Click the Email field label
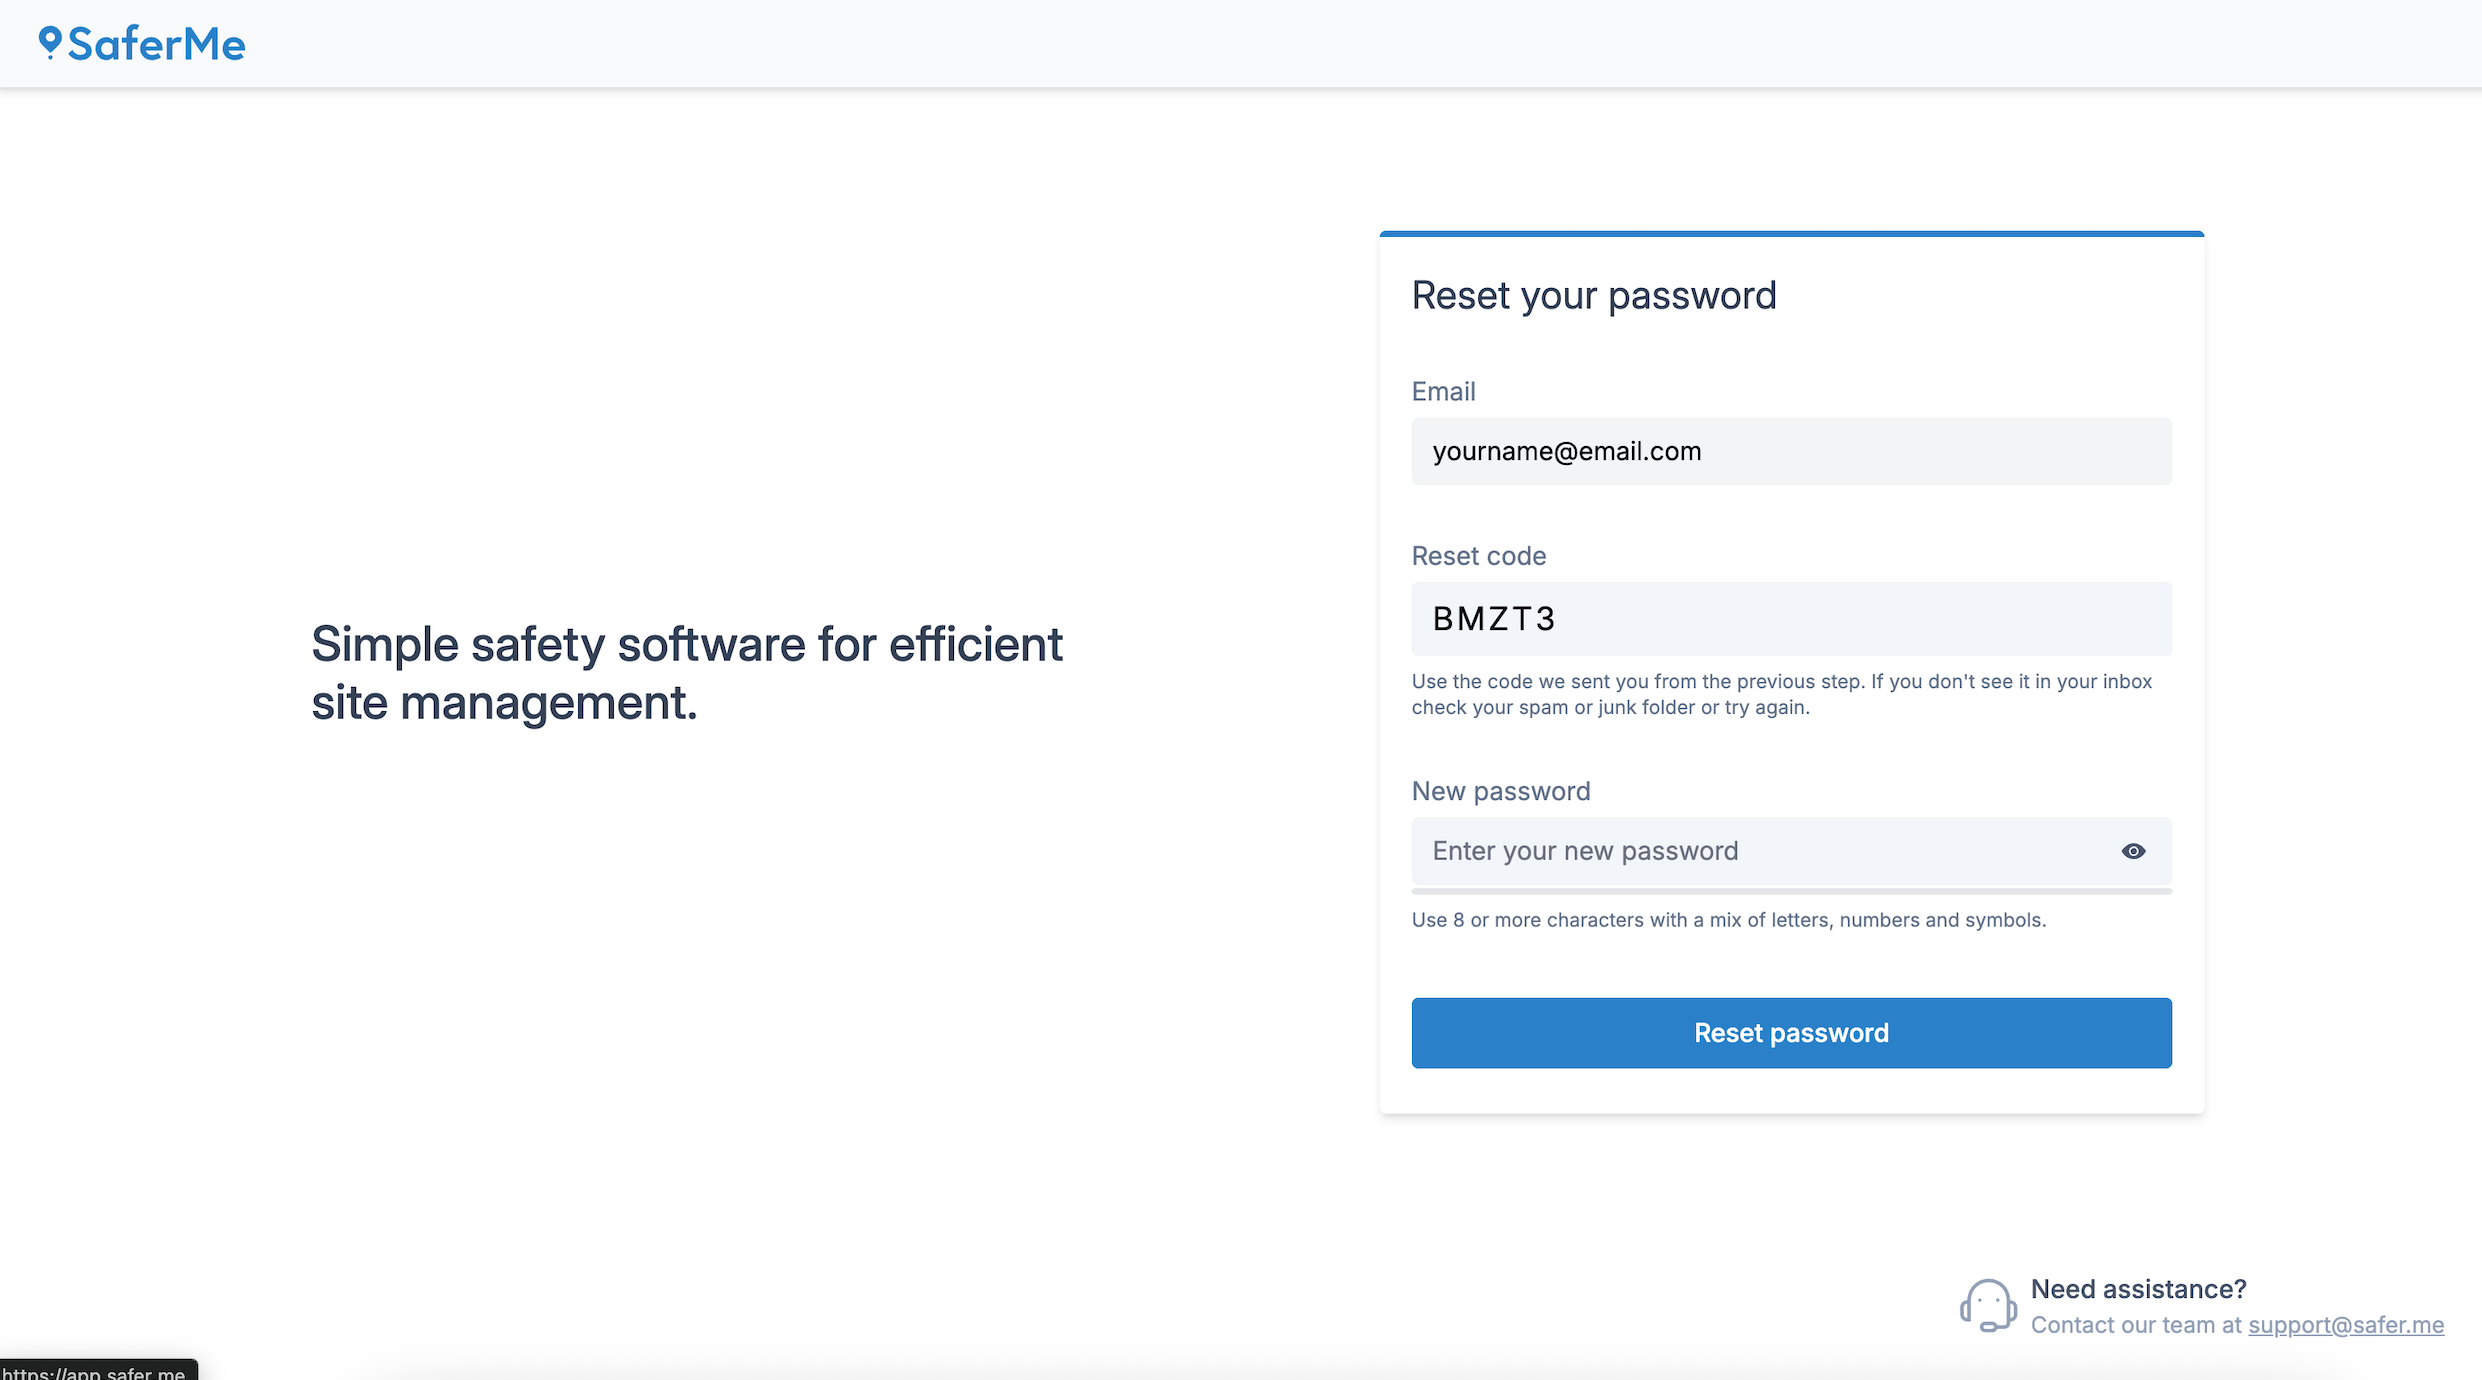 tap(1443, 391)
